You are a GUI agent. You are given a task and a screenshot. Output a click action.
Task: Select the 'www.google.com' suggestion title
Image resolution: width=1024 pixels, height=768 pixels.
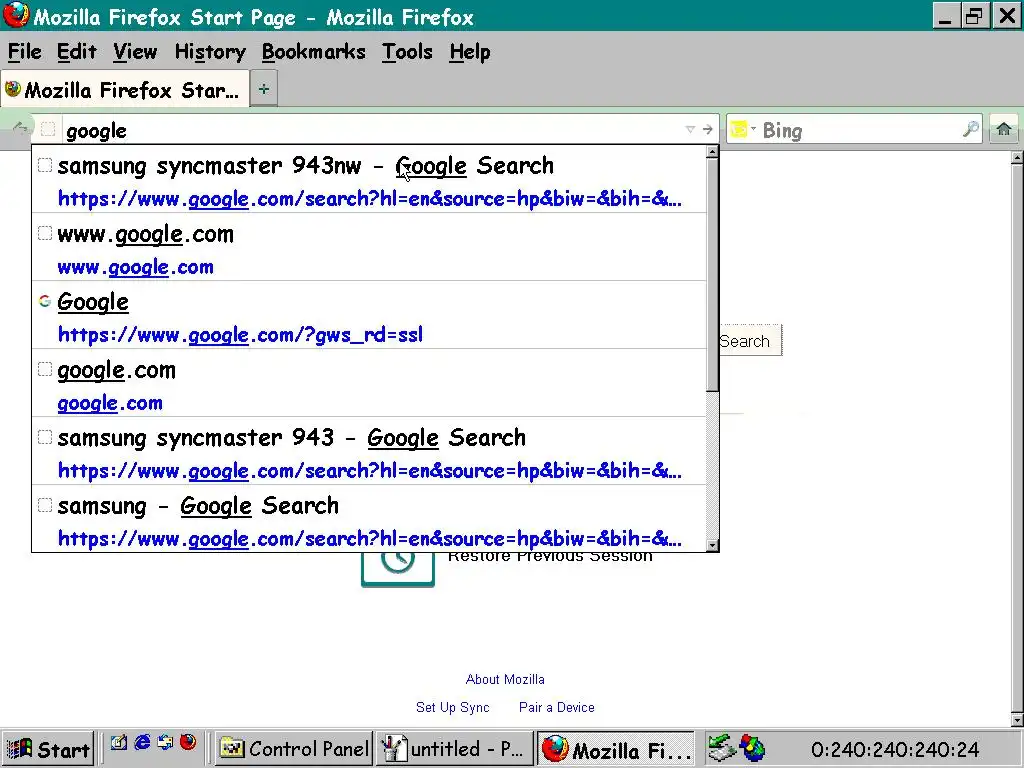[x=146, y=234]
